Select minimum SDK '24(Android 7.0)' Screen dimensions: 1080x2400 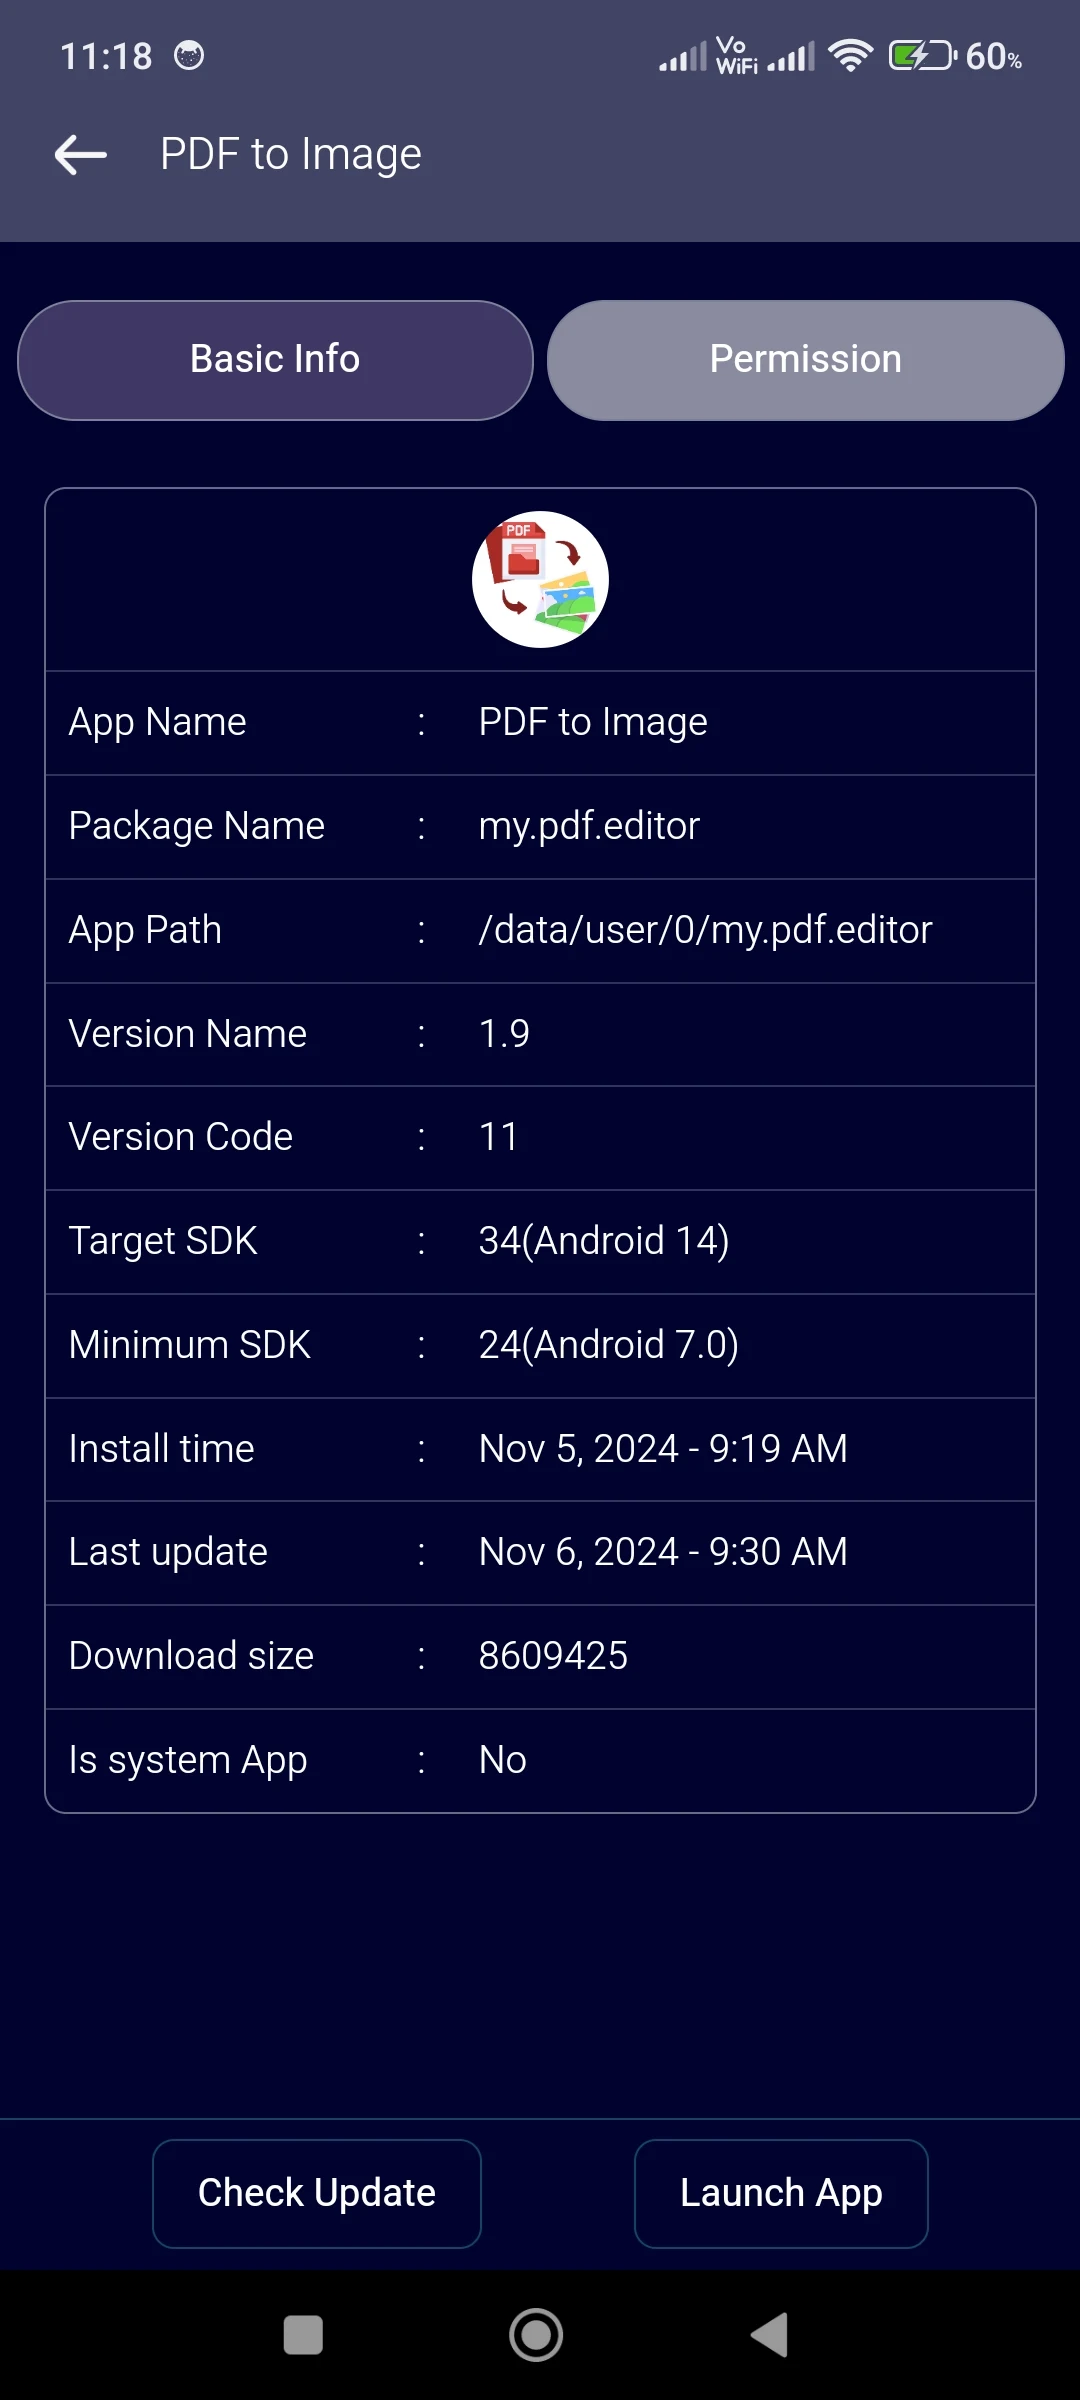[x=609, y=1345]
